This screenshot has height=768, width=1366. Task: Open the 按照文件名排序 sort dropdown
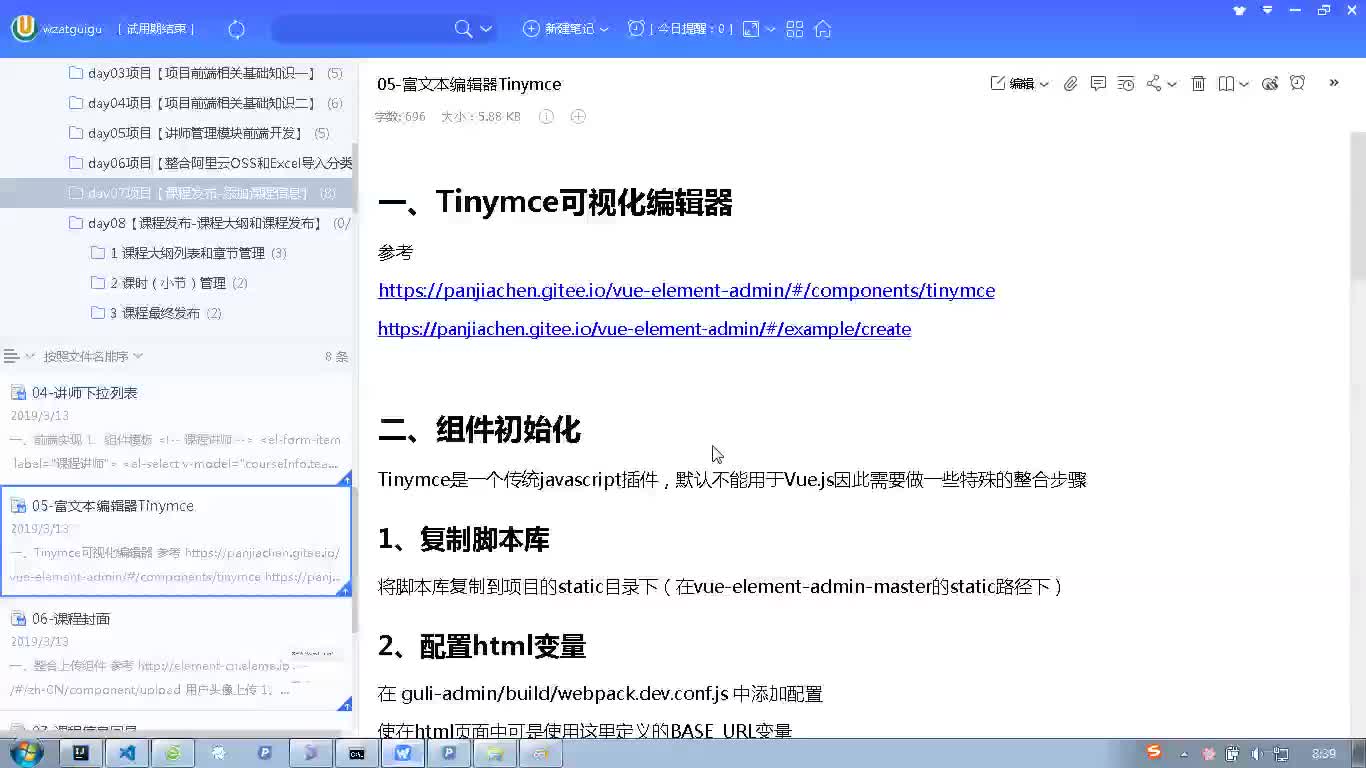pos(93,356)
